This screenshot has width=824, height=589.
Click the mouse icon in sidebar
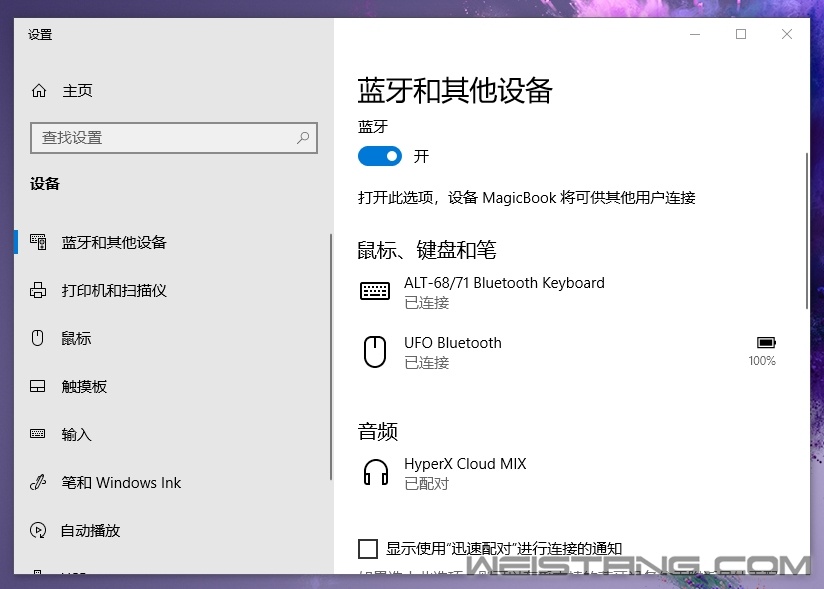[x=37, y=338]
